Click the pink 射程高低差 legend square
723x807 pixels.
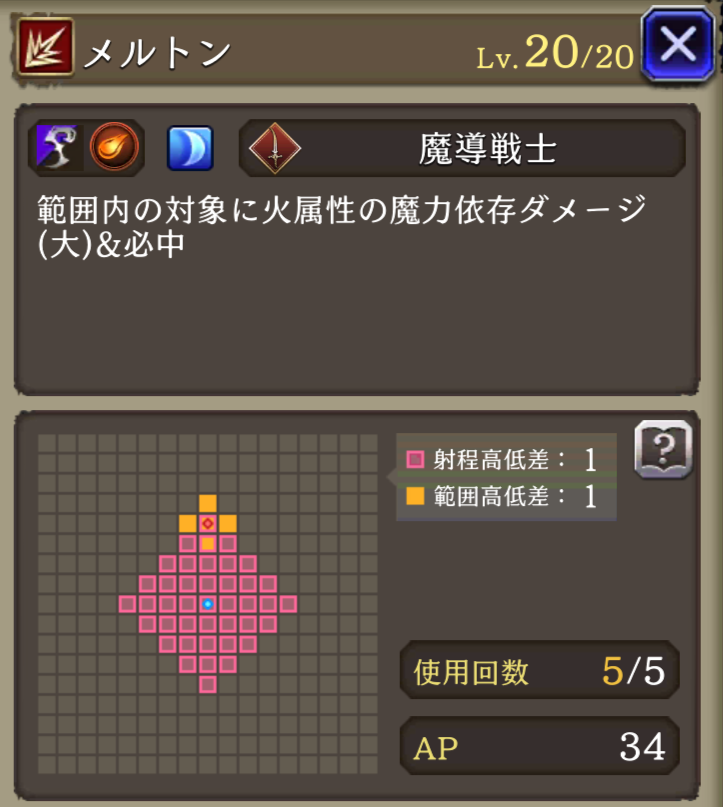[x=415, y=459]
